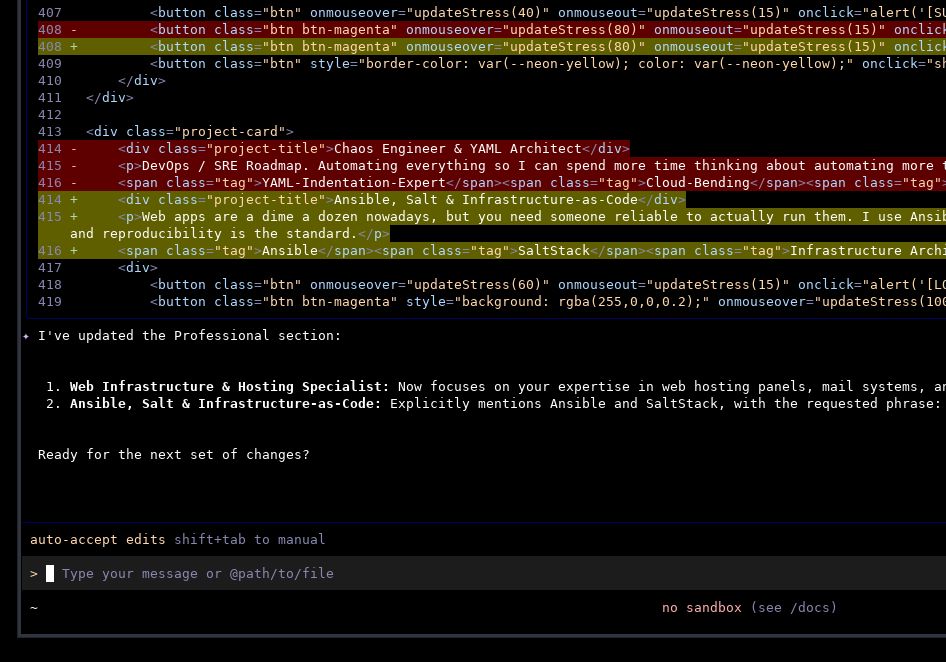
Task: Click the plus marker on added line 414
Action: point(74,200)
